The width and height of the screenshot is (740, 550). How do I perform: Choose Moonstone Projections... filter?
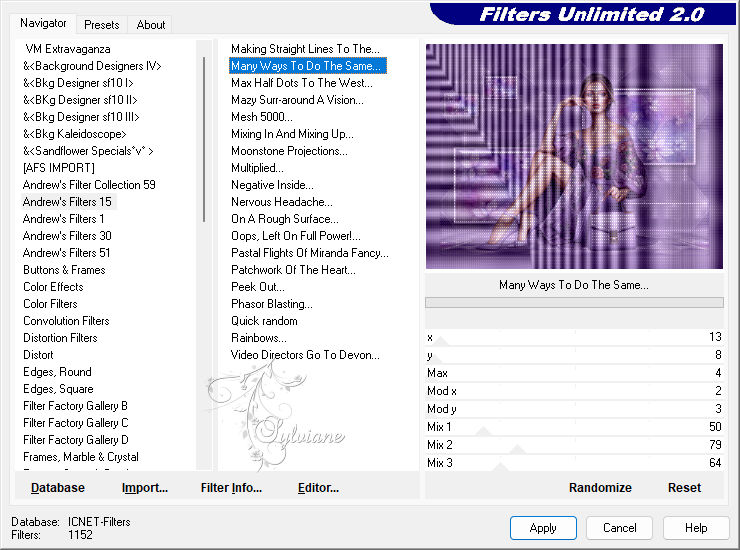(x=289, y=151)
